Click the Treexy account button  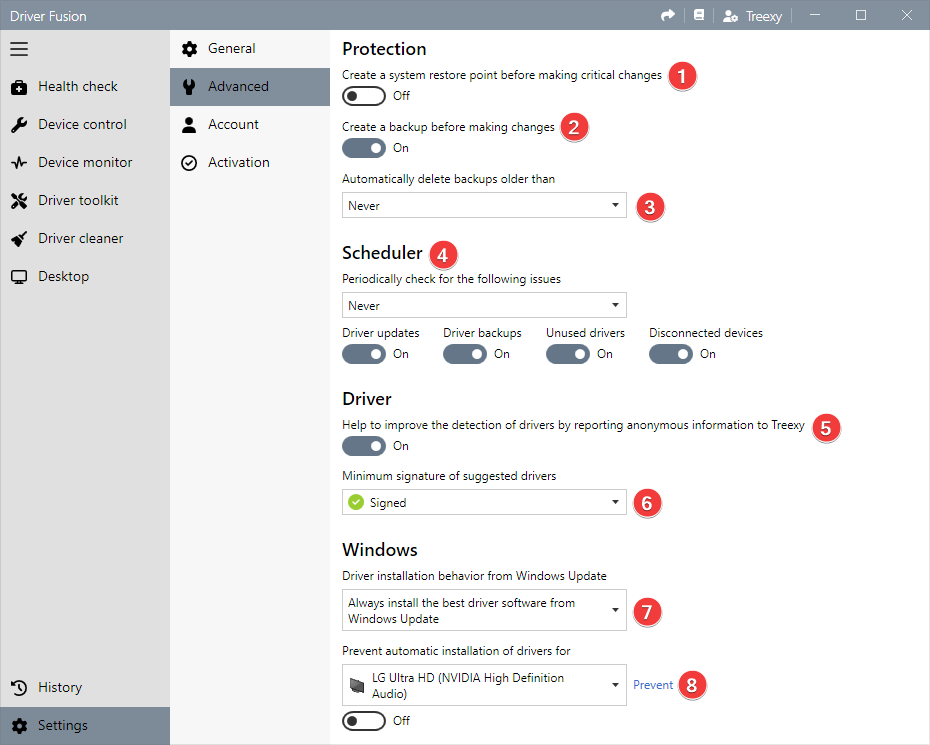tap(752, 16)
